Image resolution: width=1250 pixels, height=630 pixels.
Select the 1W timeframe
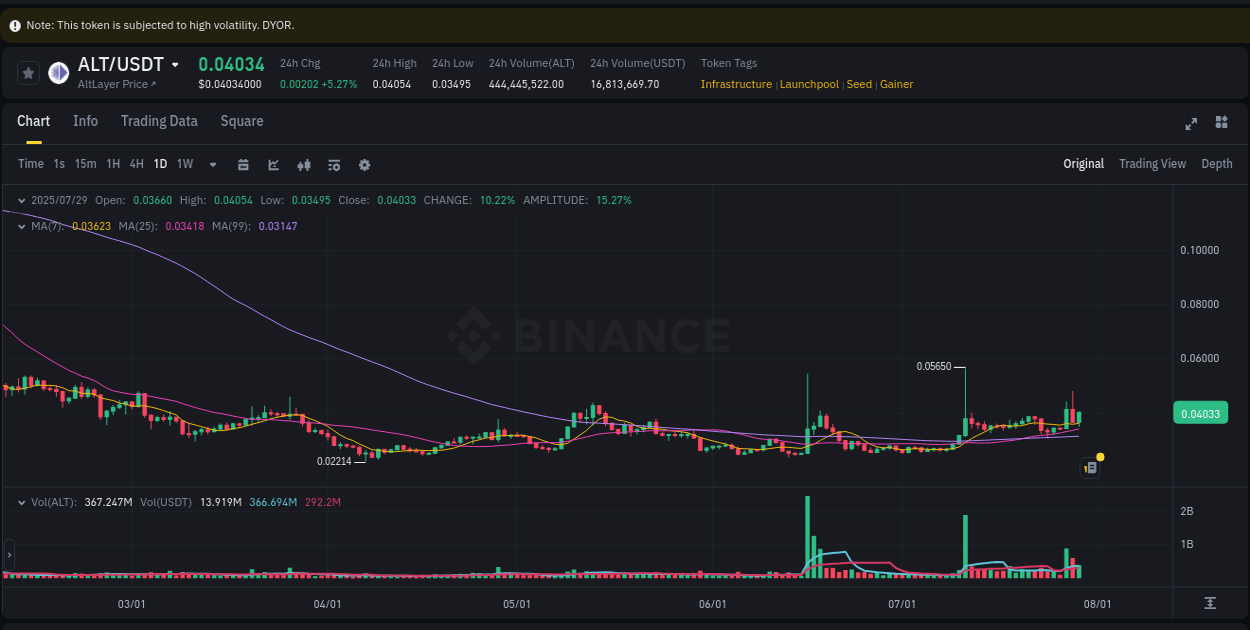[x=184, y=163]
